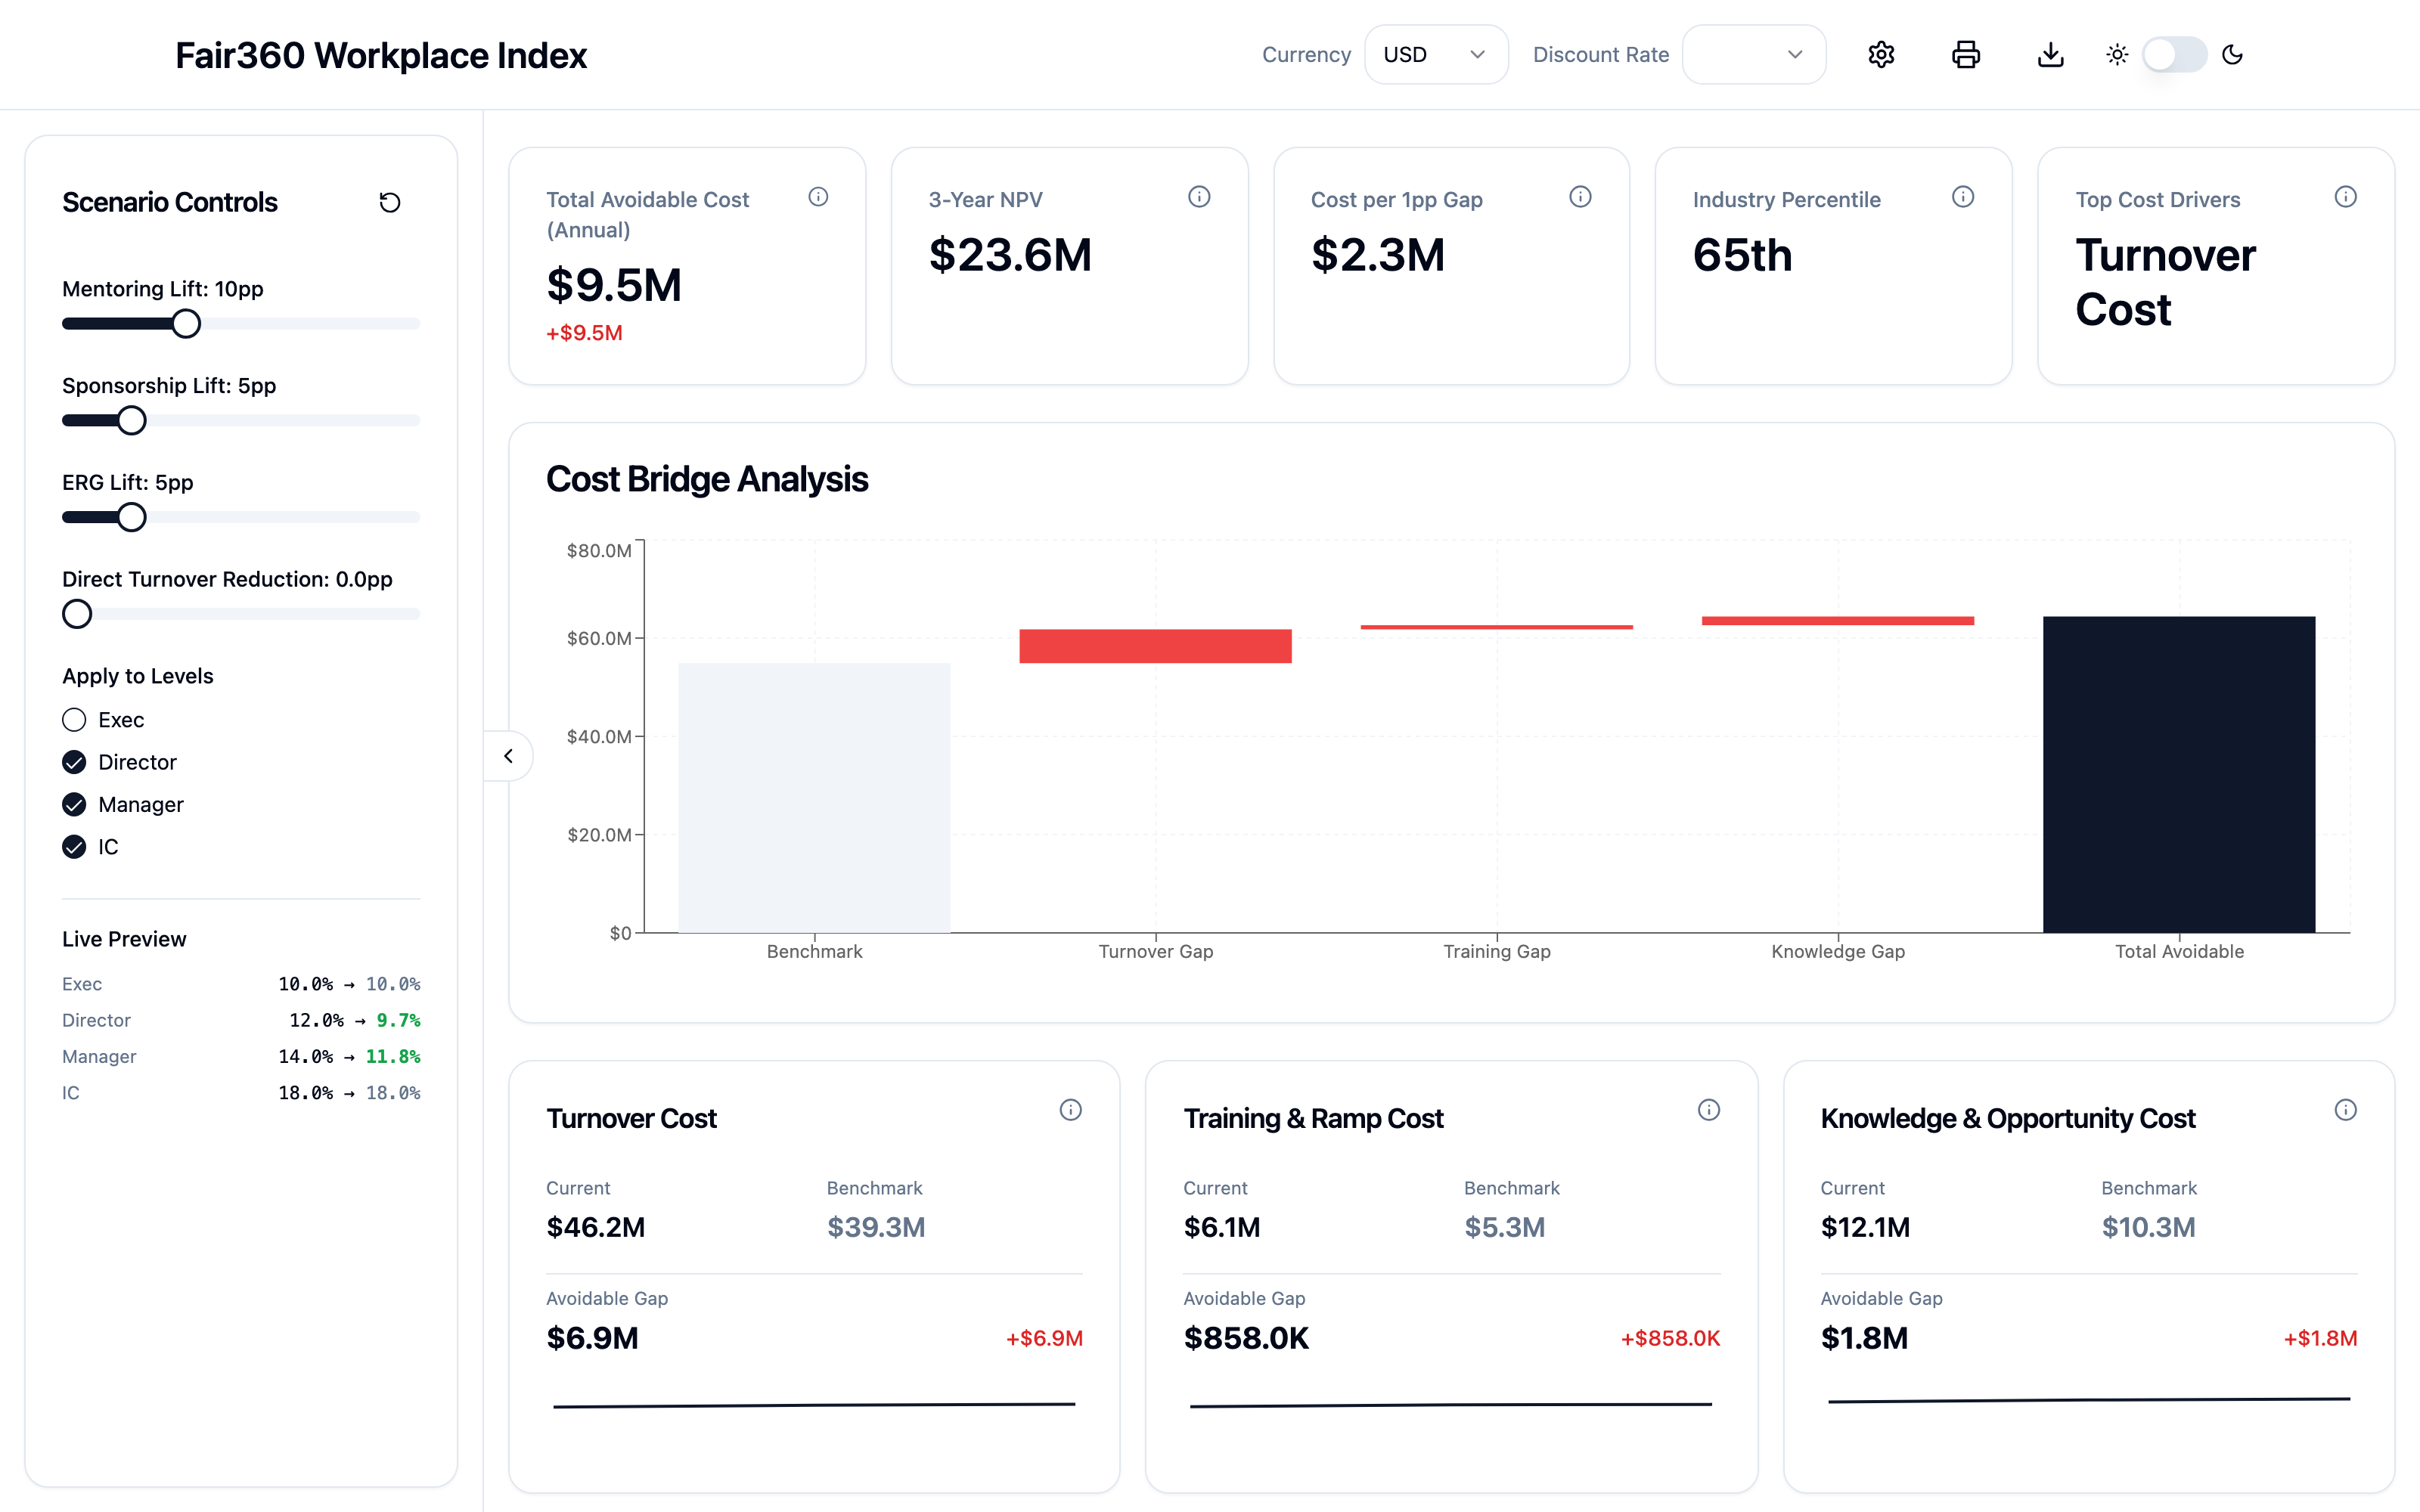Click the +$1.8M knowledge gap delta
The image size is (2420, 1512).
tap(2320, 1338)
